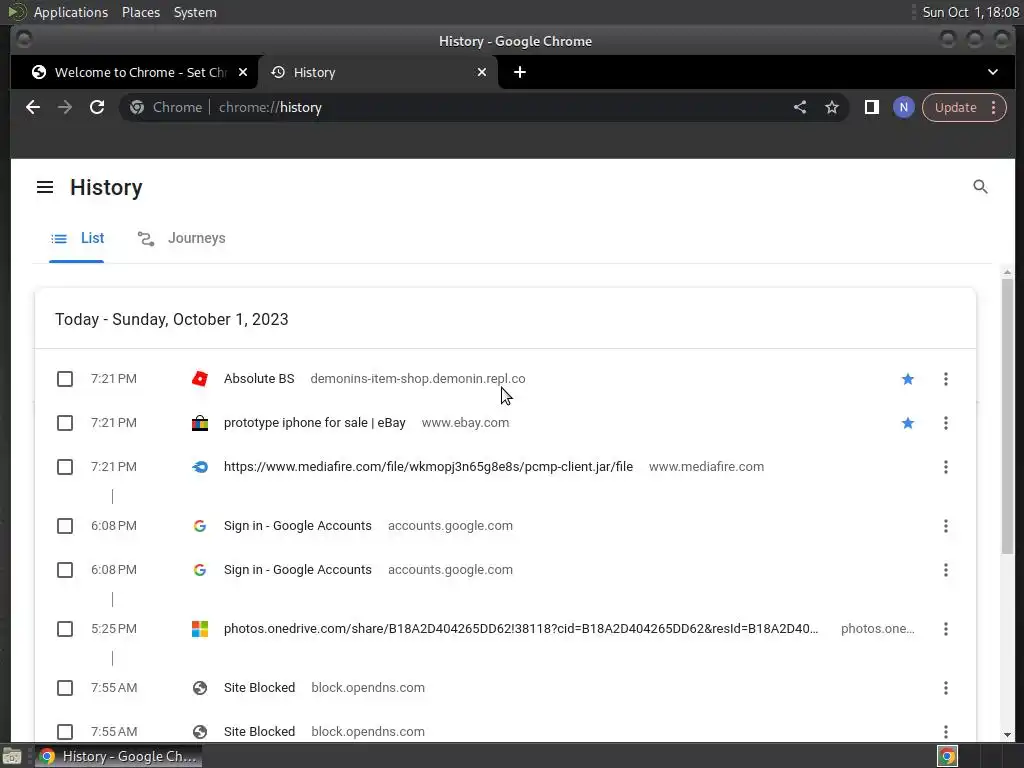Open the Applications menu
This screenshot has height=768, width=1024.
tap(71, 12)
